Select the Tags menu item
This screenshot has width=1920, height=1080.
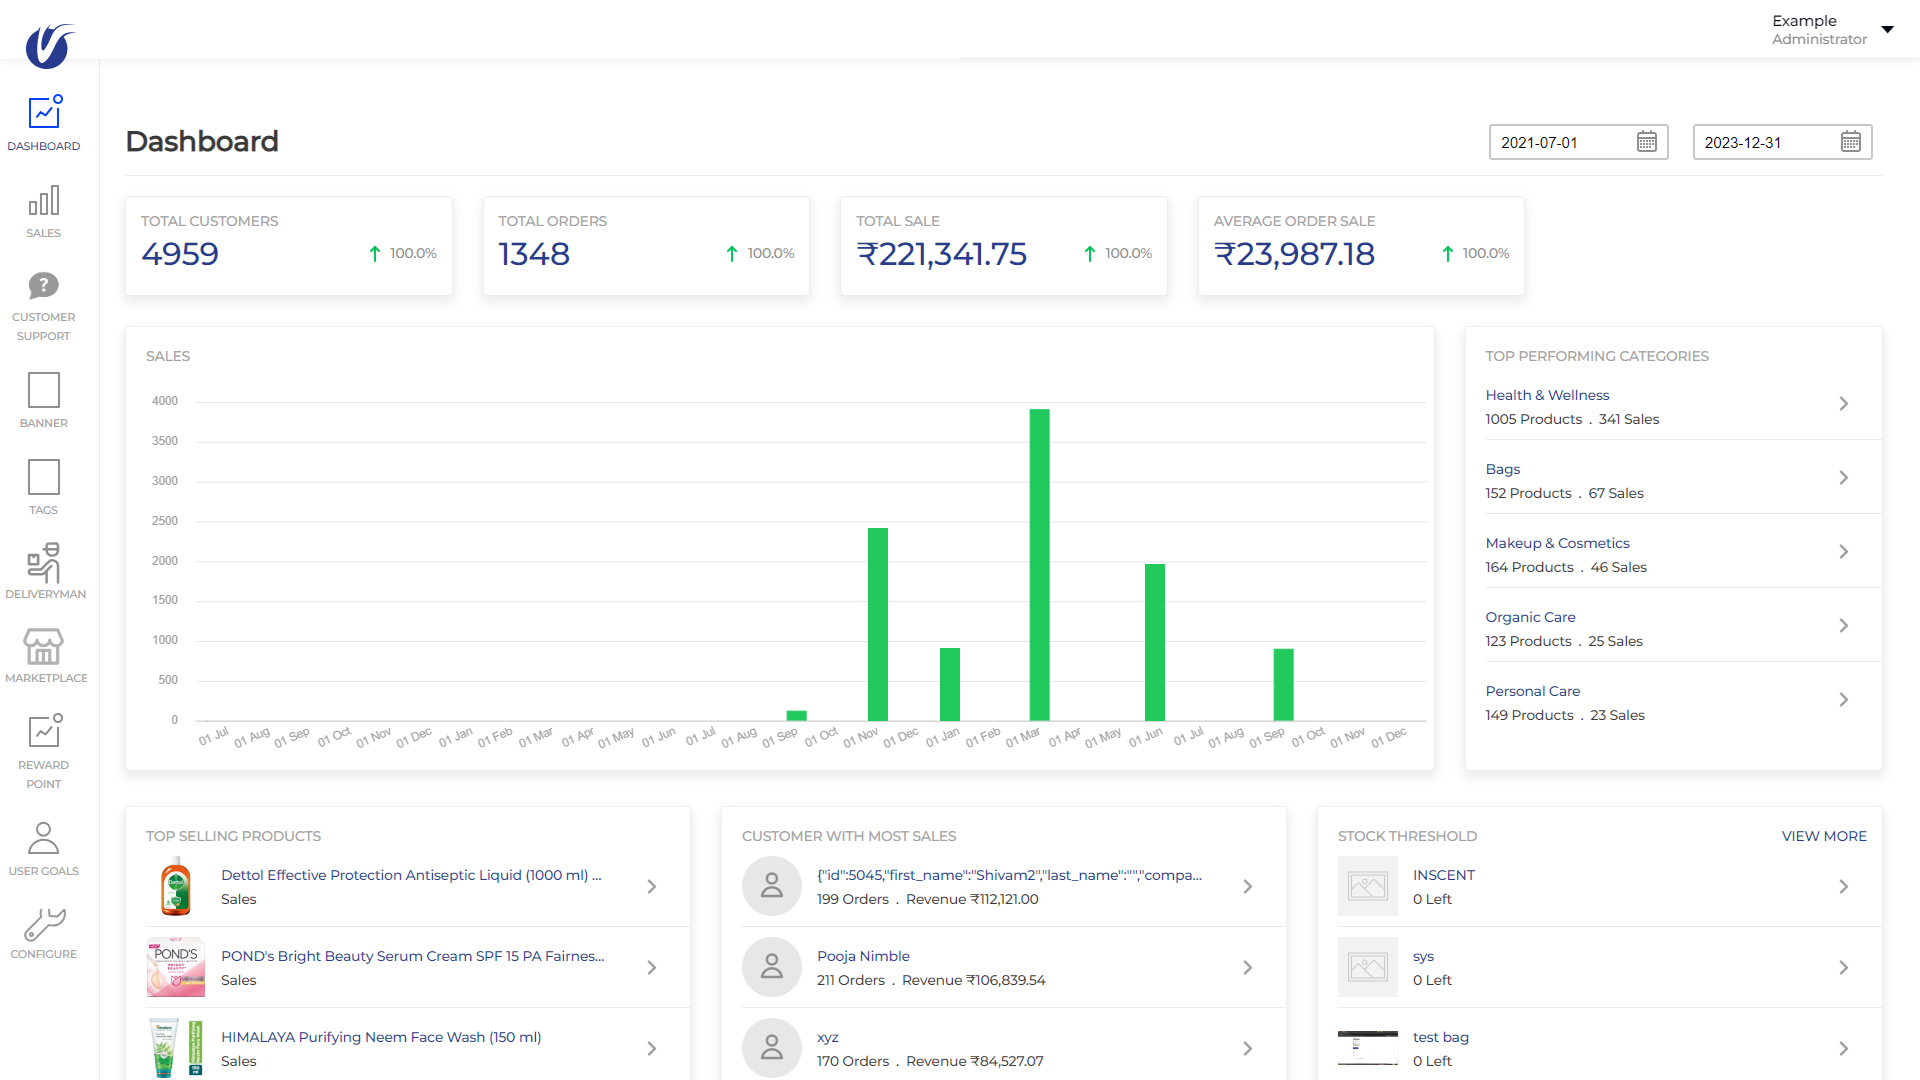[x=43, y=478]
